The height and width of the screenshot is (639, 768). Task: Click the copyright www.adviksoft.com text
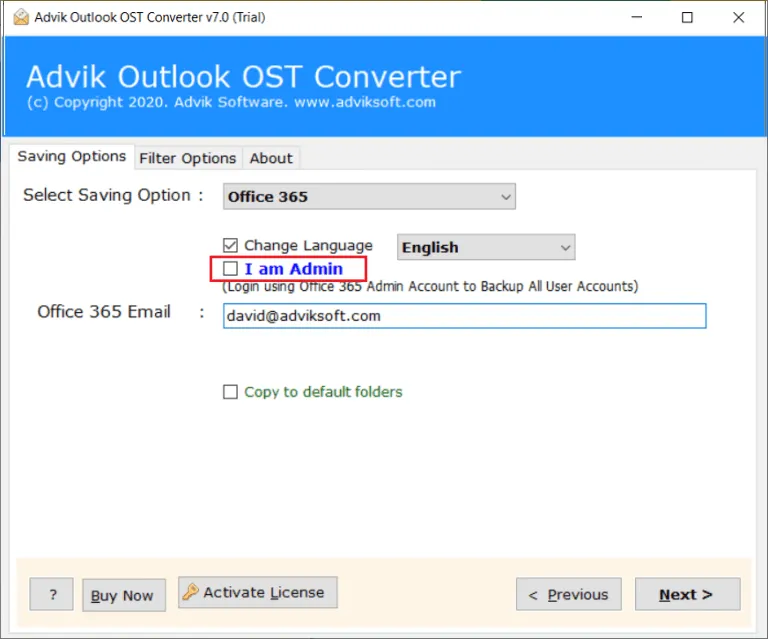click(x=231, y=102)
